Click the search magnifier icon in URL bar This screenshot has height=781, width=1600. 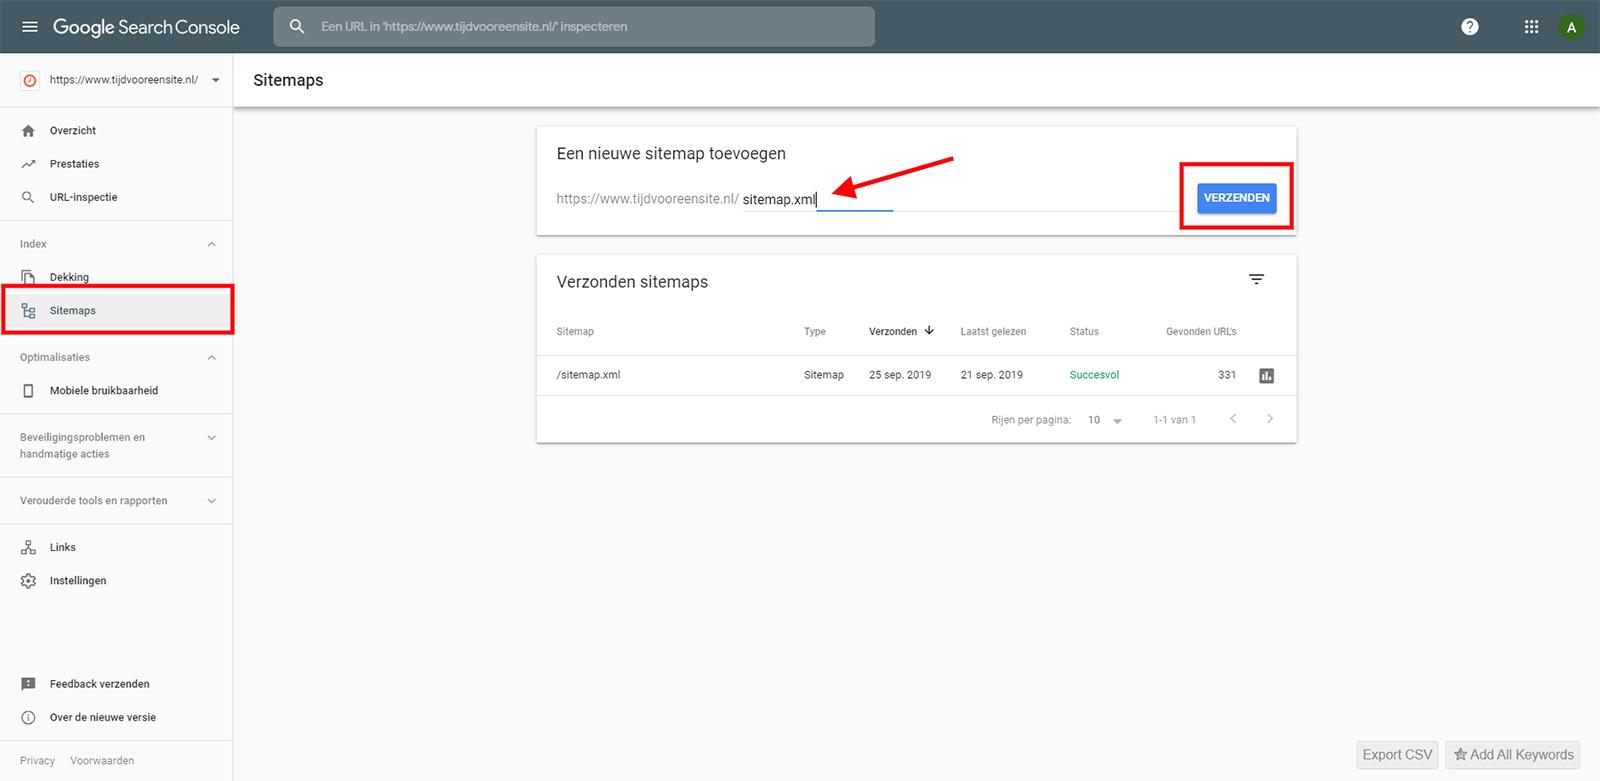click(297, 27)
